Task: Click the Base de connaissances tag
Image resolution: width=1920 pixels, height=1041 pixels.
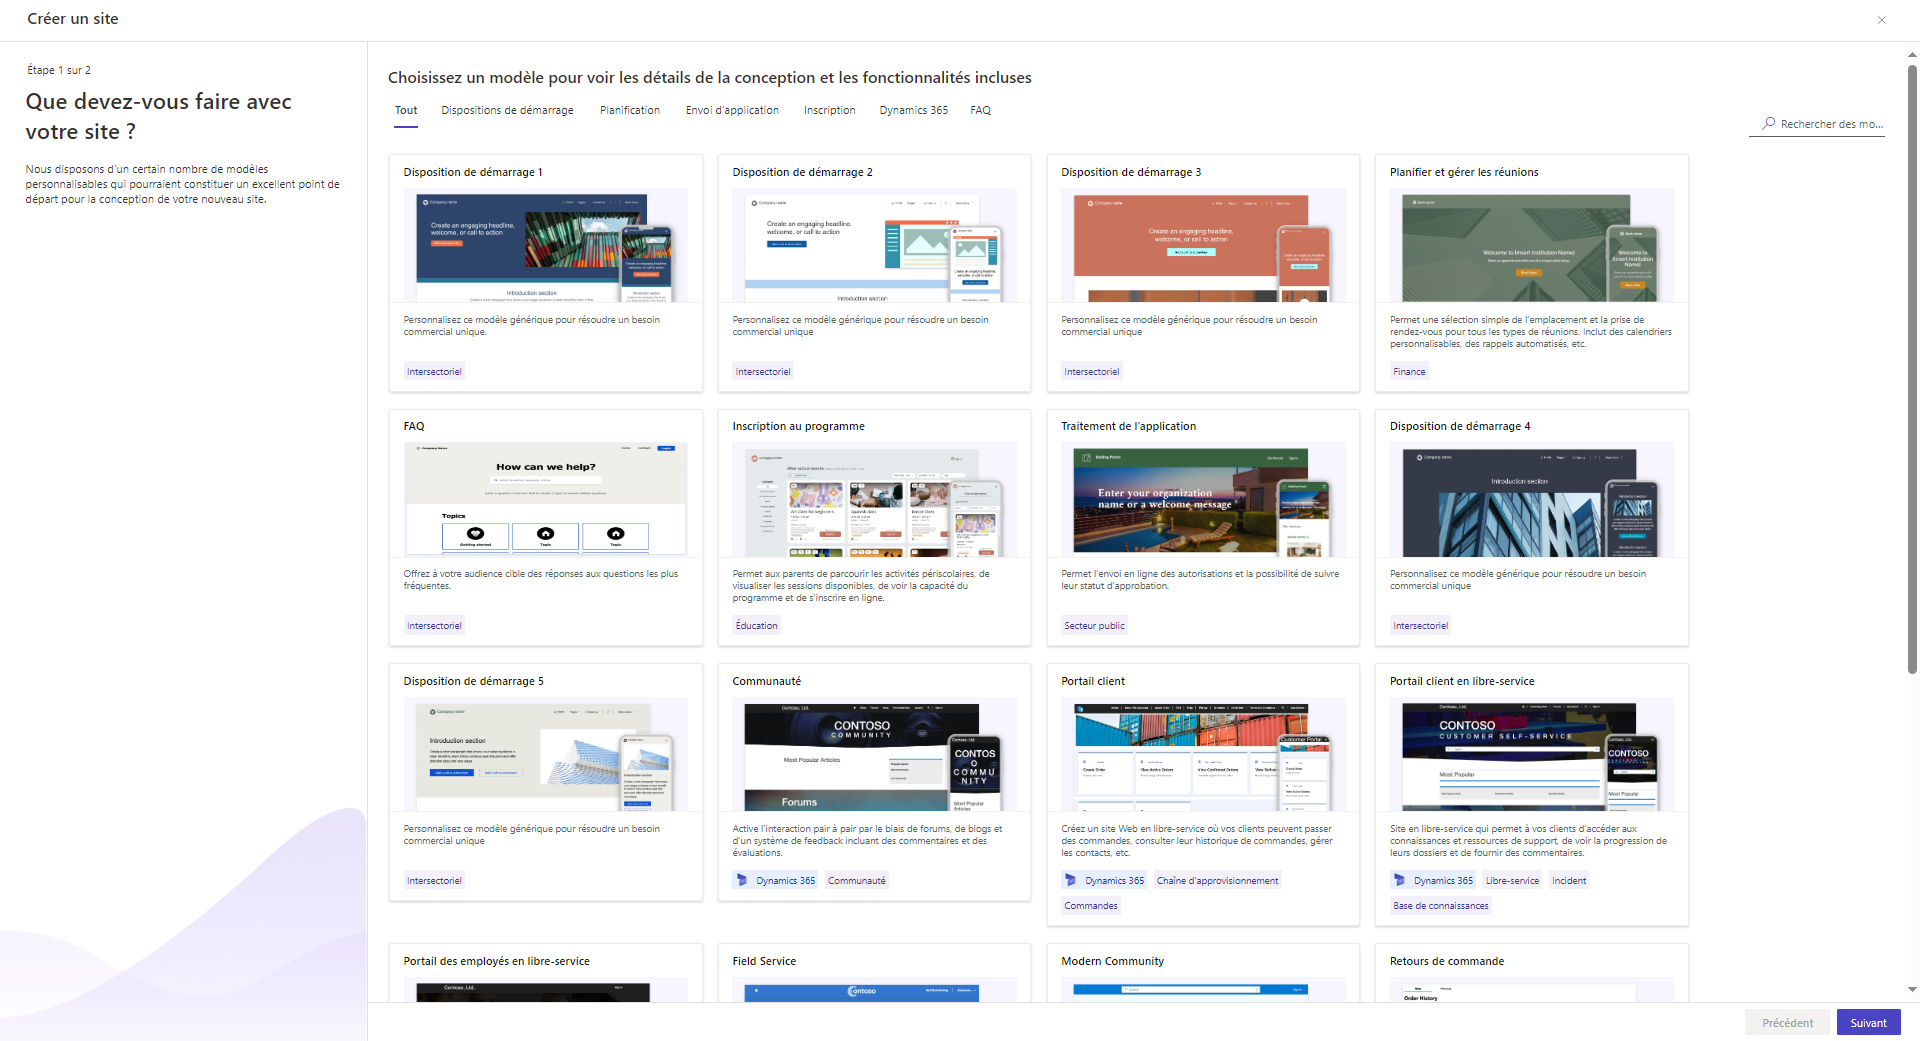Action: 1440,905
